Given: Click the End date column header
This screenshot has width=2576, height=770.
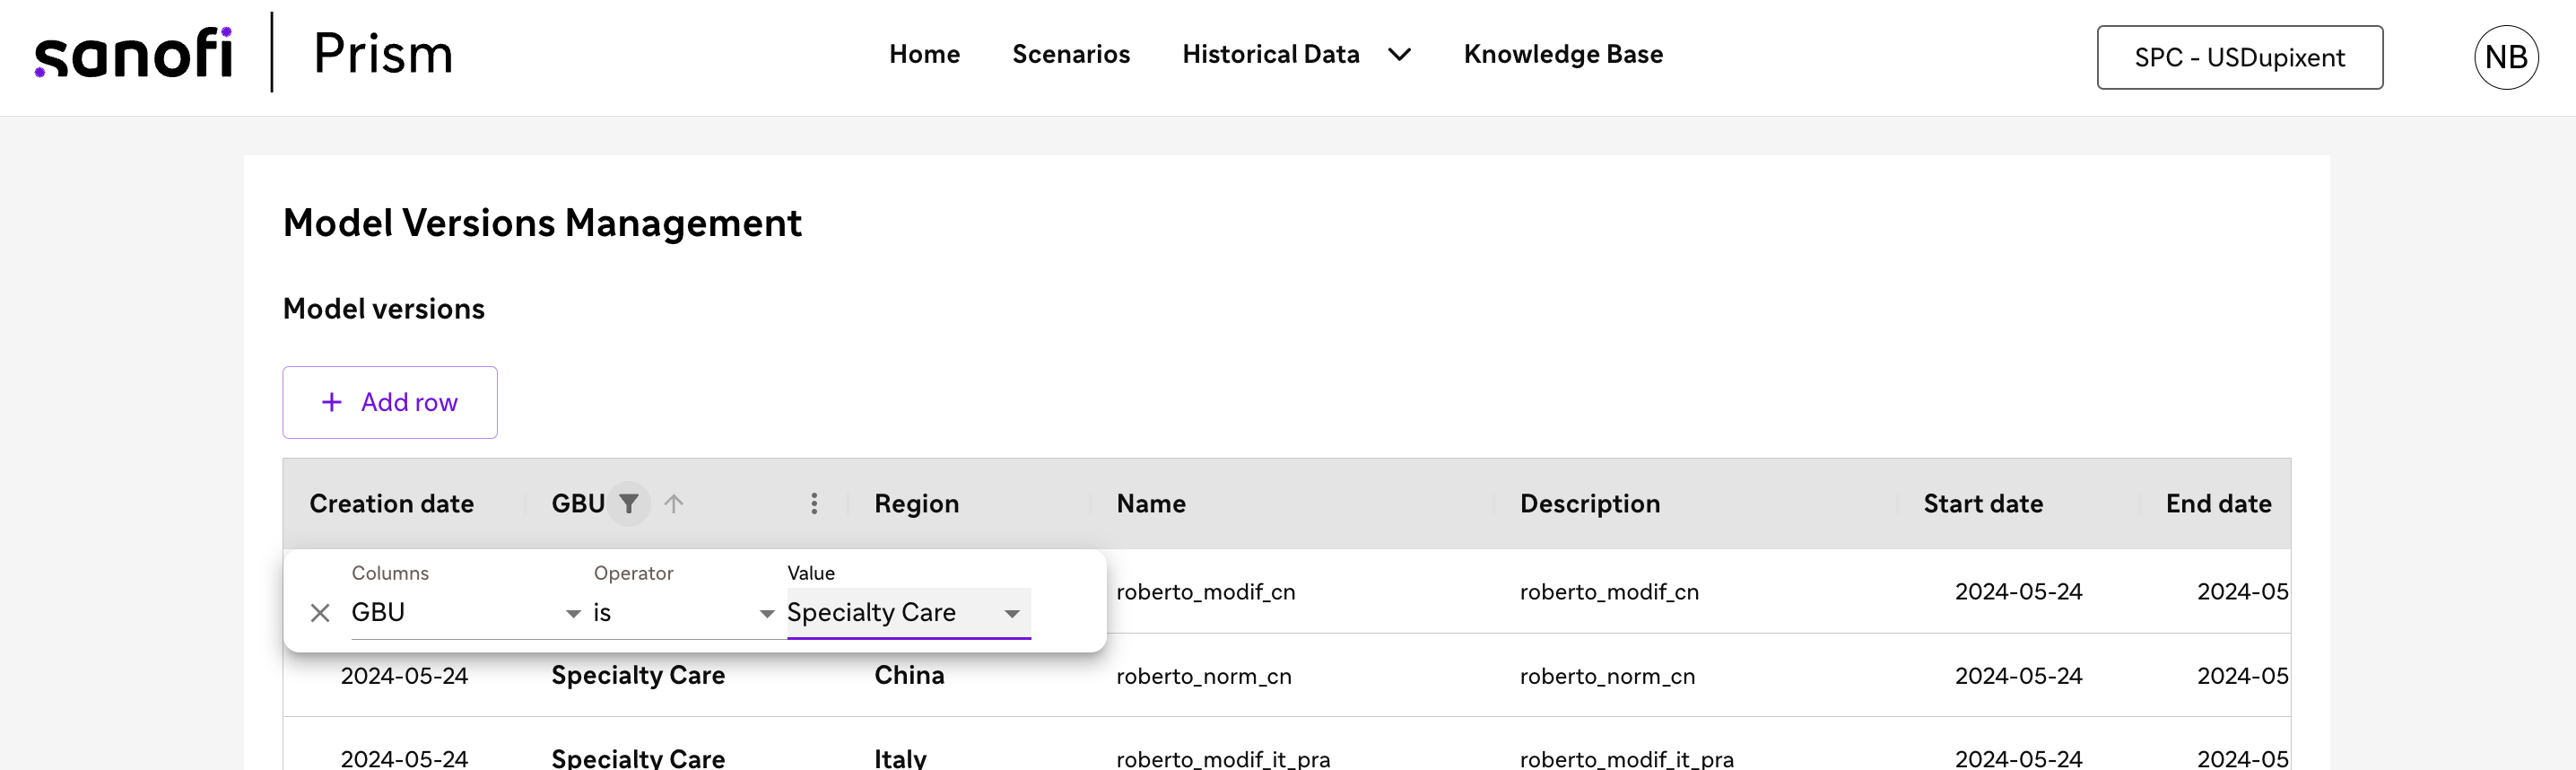Looking at the screenshot, I should coord(2218,503).
